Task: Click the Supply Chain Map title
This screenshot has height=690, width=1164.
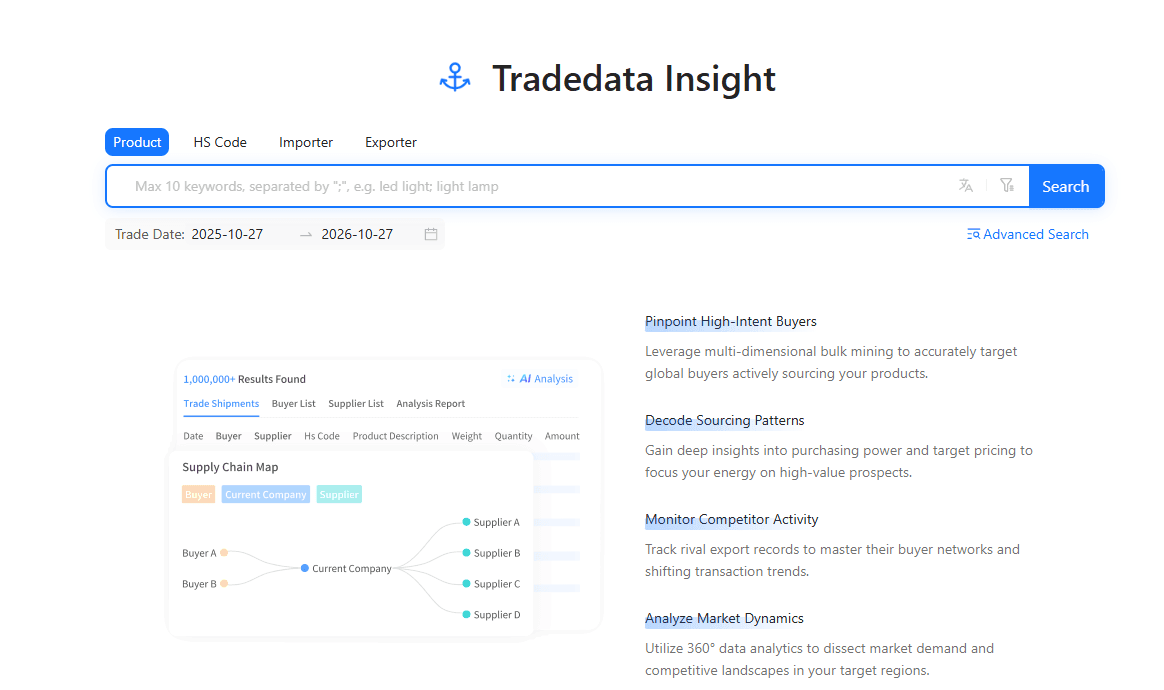Action: coord(230,467)
